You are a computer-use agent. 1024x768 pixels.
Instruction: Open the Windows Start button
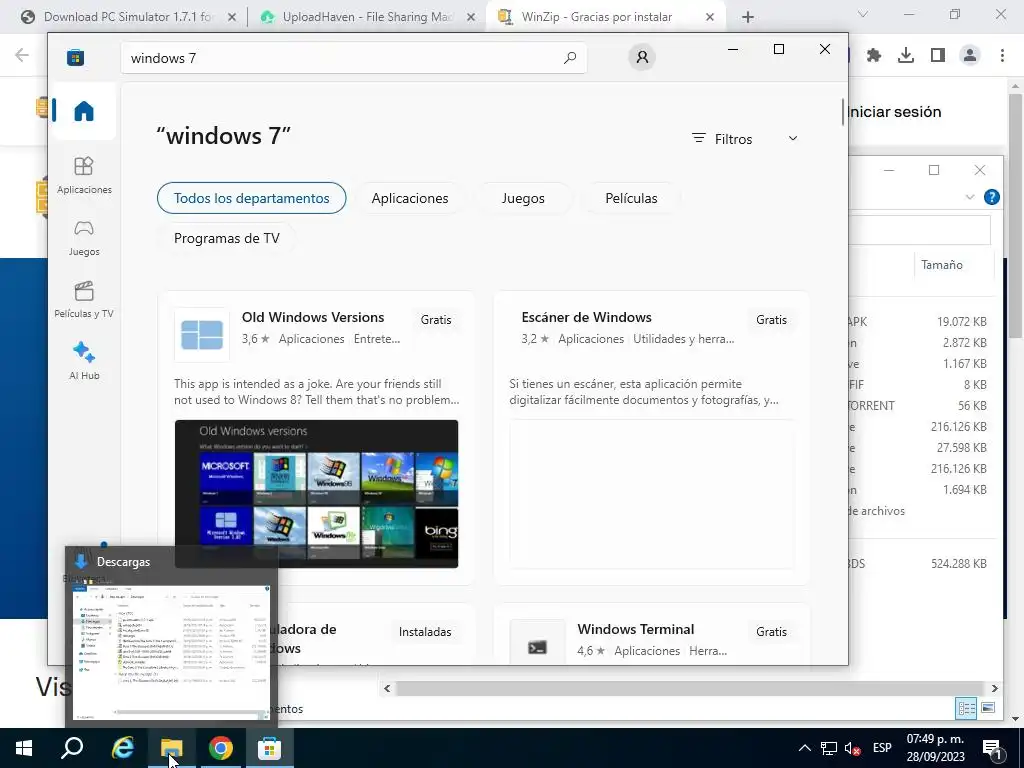point(24,748)
